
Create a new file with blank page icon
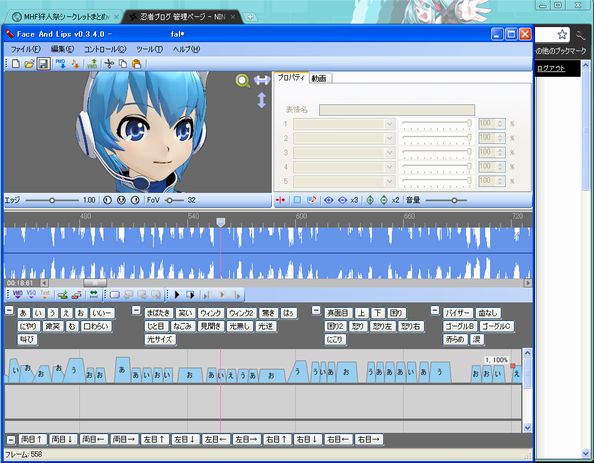pos(16,64)
